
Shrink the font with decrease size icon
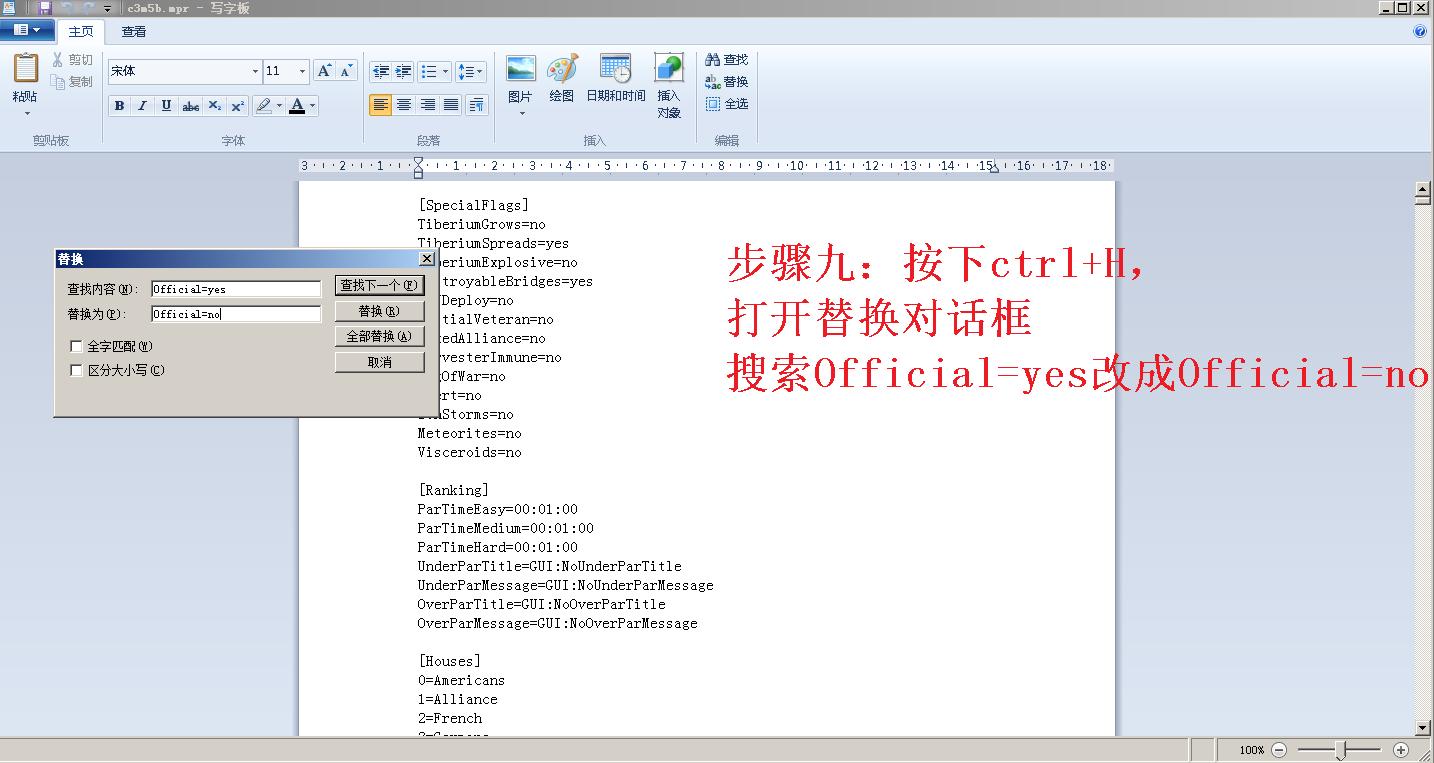(x=346, y=71)
